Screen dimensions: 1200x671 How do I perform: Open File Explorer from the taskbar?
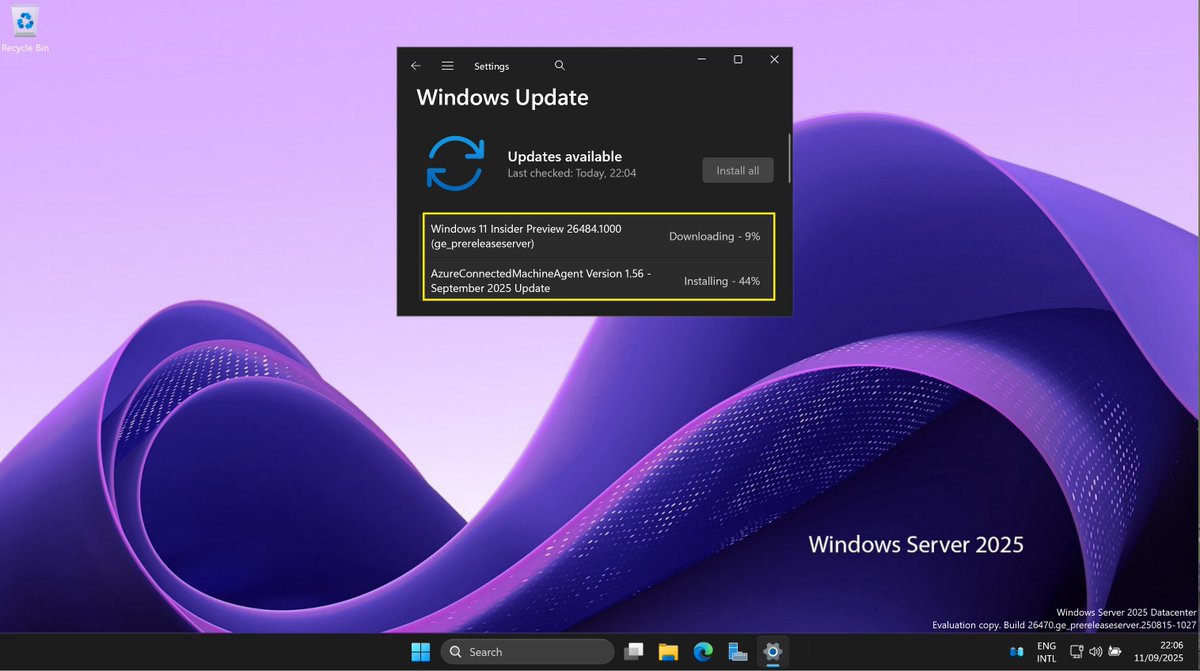coord(667,651)
